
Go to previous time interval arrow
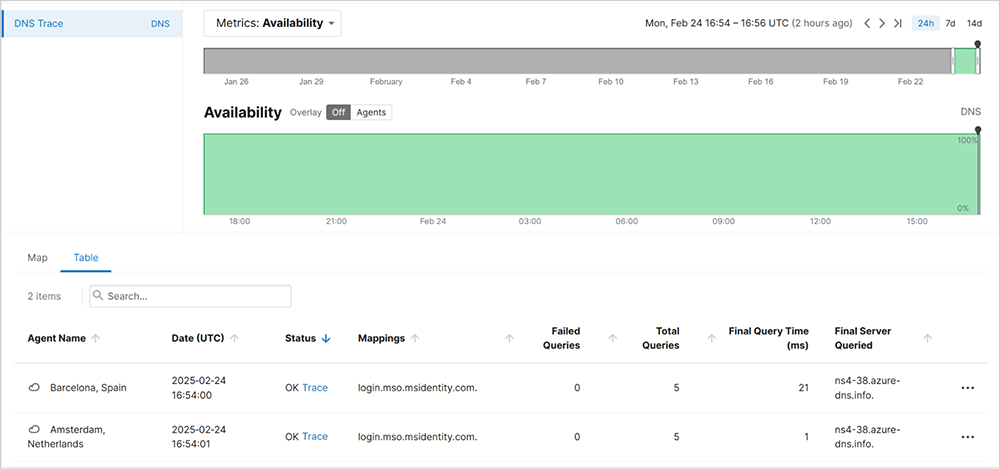[x=867, y=23]
